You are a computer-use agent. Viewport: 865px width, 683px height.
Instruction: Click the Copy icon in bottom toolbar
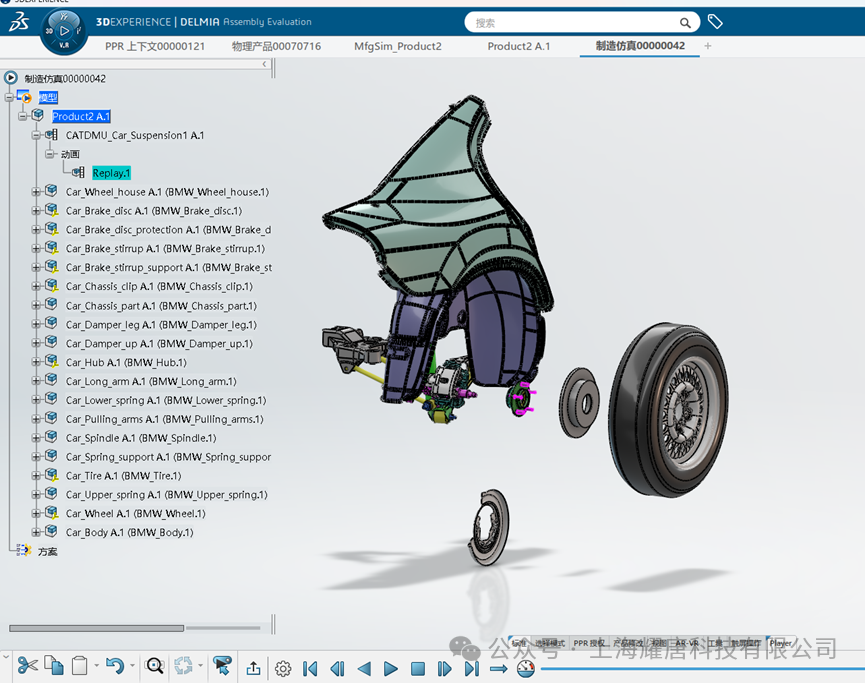tap(54, 665)
